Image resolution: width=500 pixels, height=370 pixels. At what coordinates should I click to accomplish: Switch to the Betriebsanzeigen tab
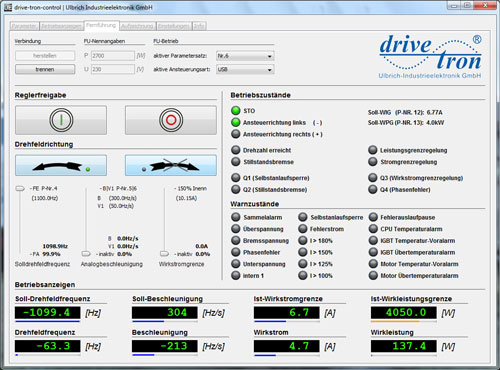coord(61,26)
